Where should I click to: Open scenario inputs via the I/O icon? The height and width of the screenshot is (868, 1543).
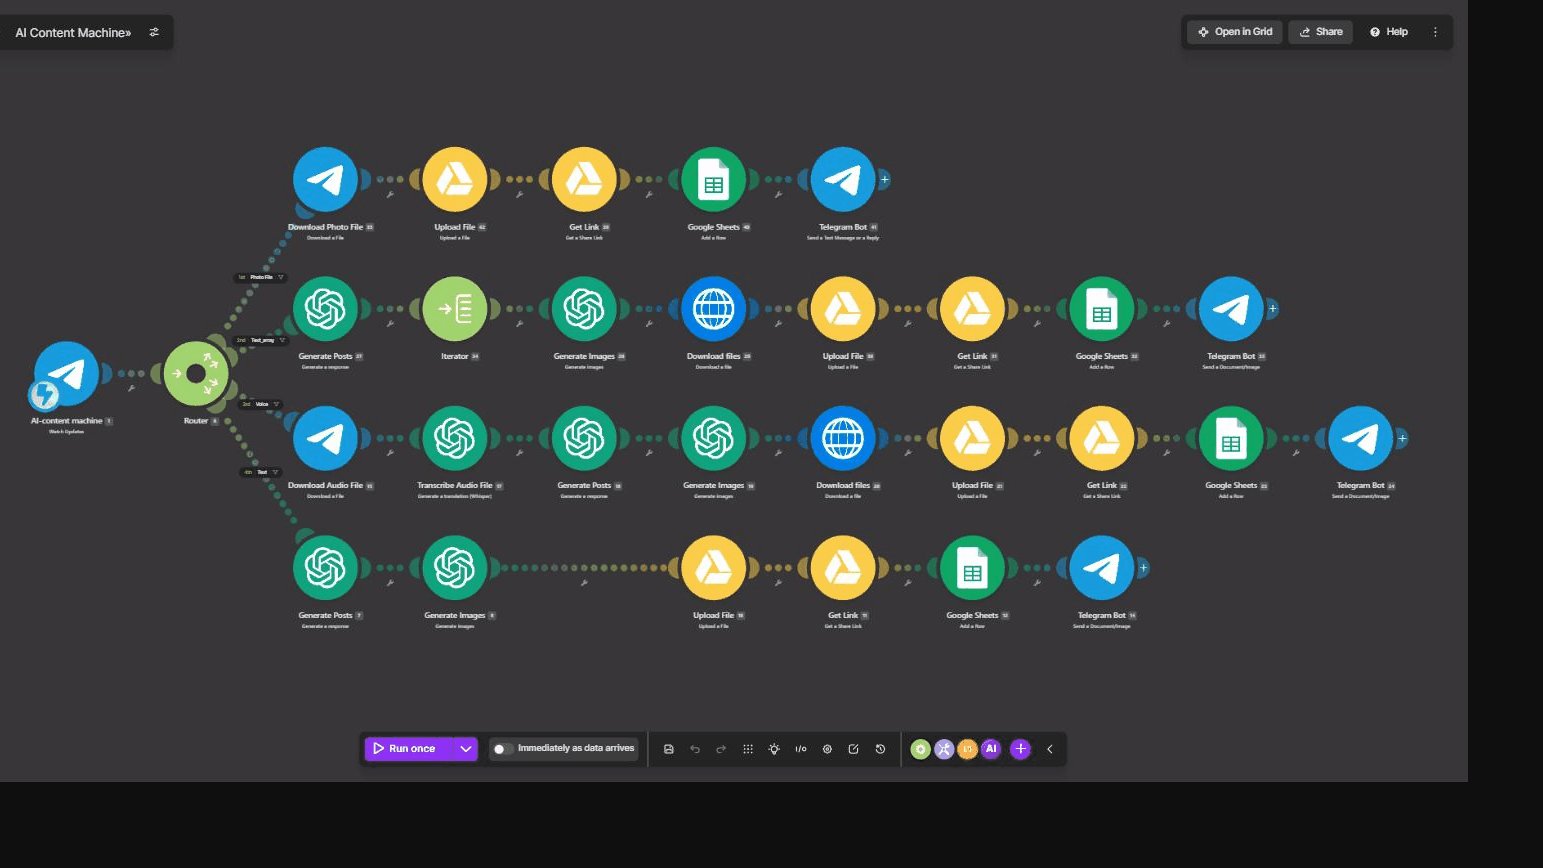tap(801, 749)
